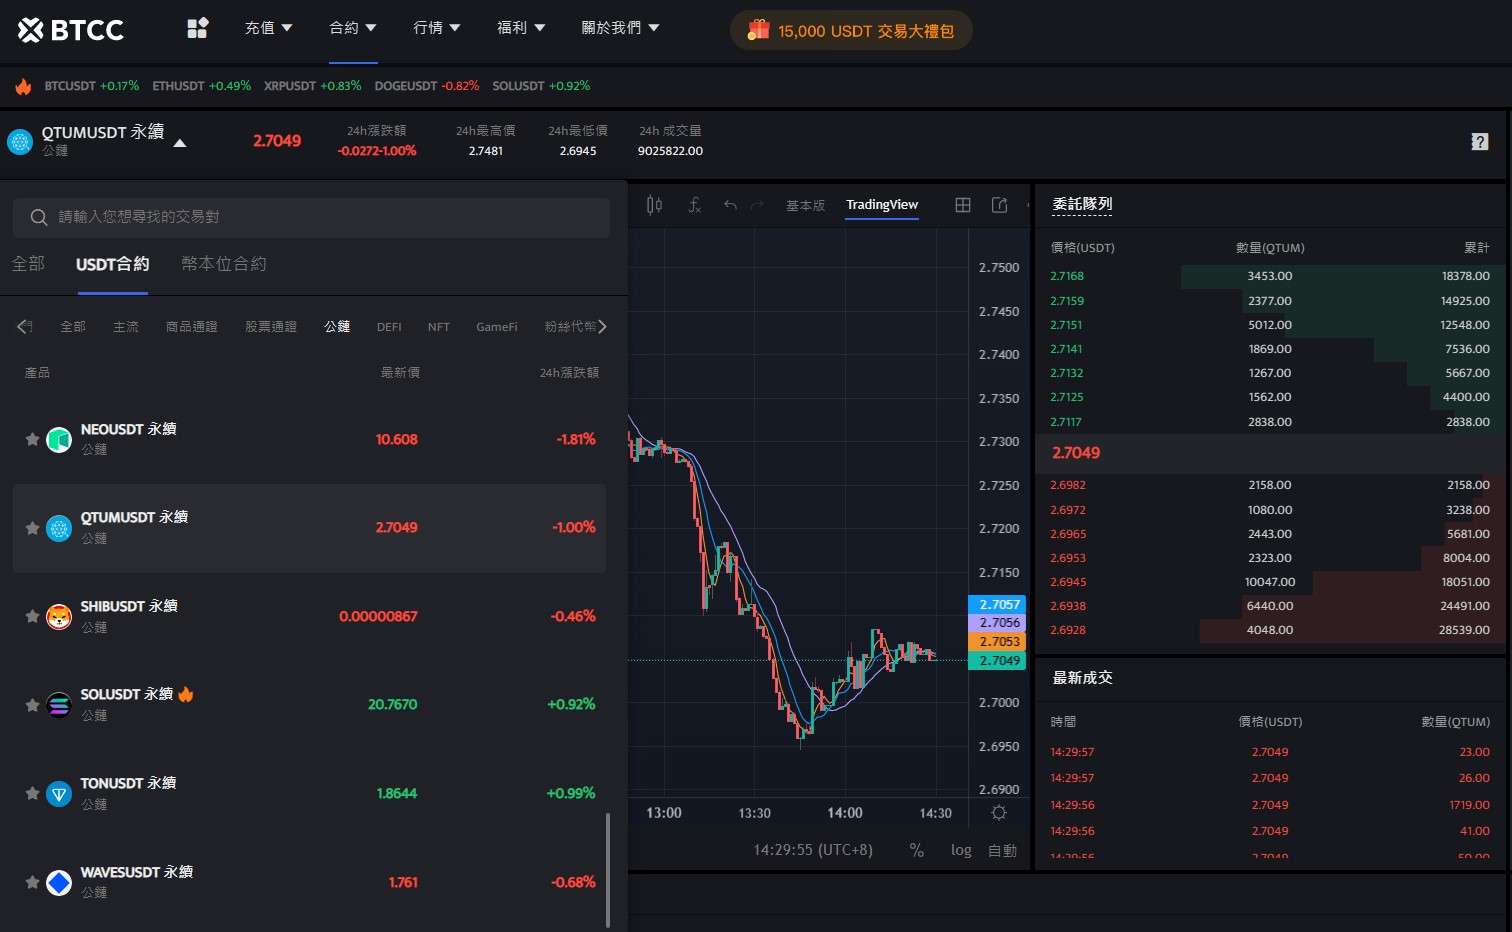Image resolution: width=1512 pixels, height=932 pixels.
Task: Enable log scale on the price axis
Action: pos(960,849)
